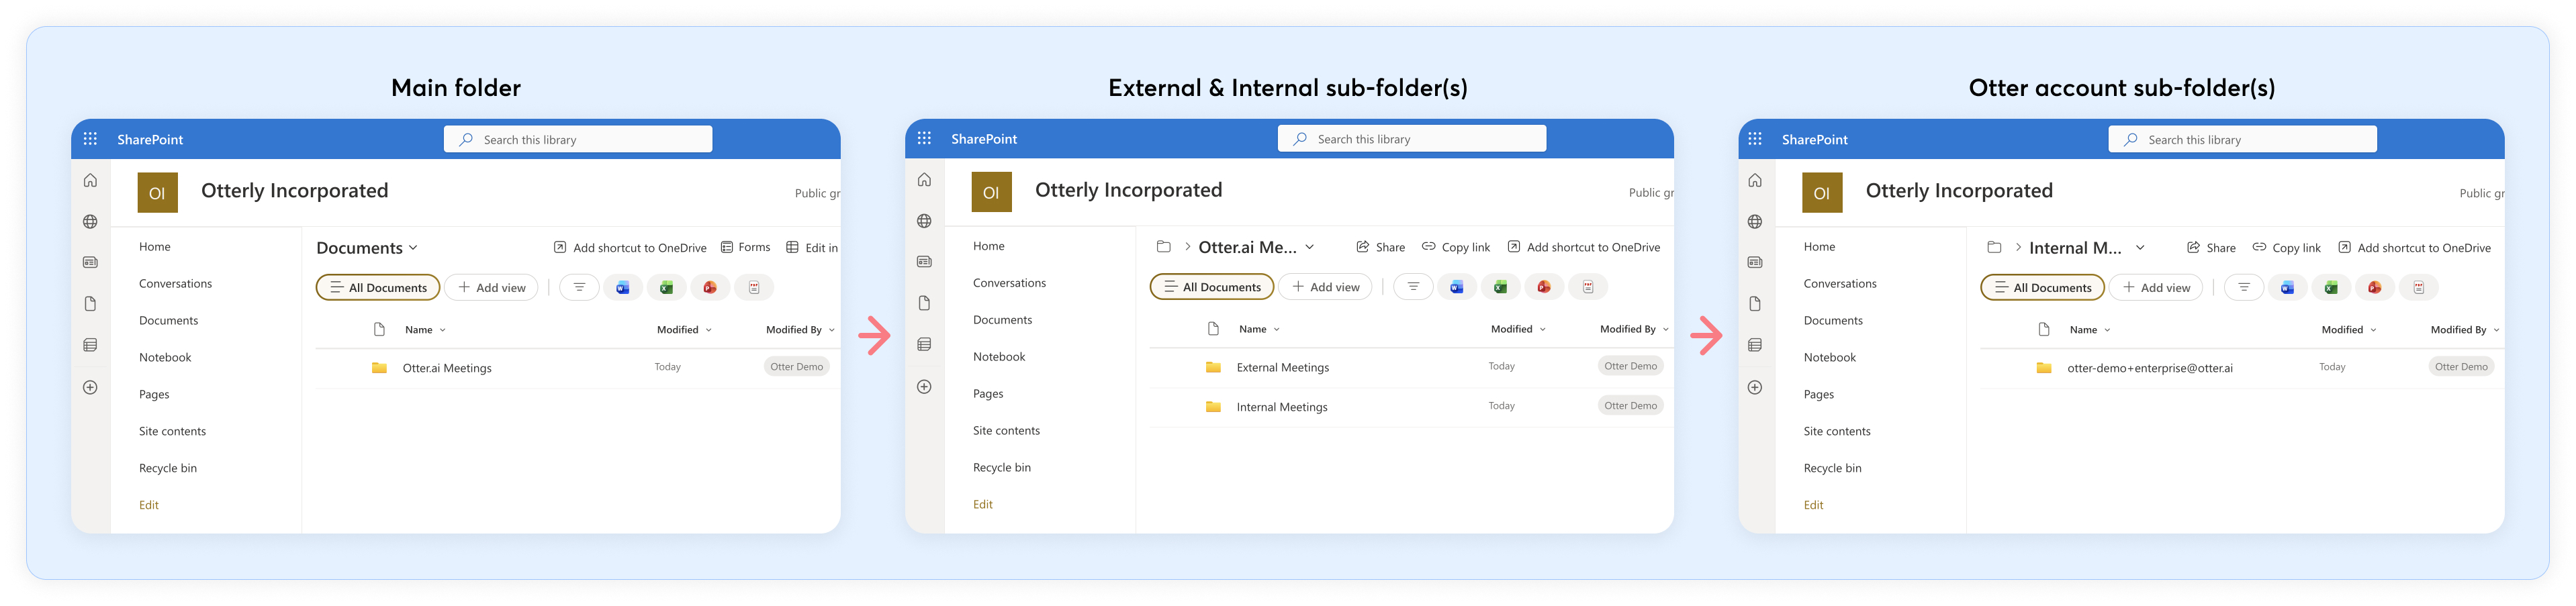2576x606 pixels.
Task: Select Site contents in the Main folder navigation
Action: coord(172,431)
